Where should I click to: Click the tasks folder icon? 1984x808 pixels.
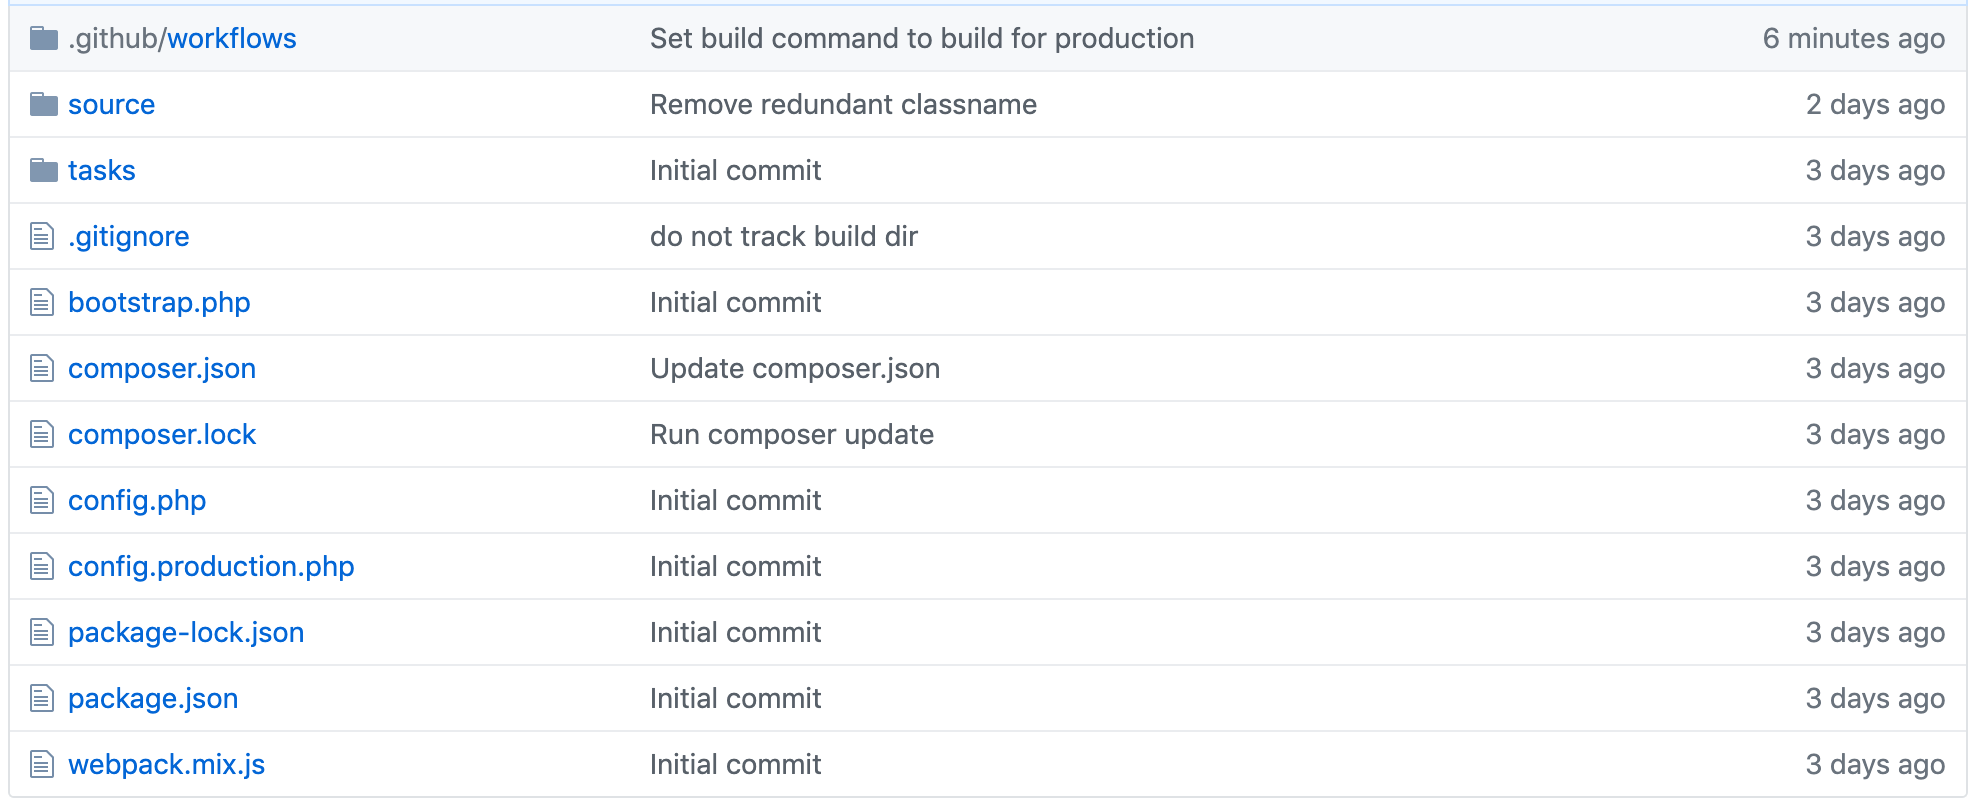pyautogui.click(x=44, y=171)
